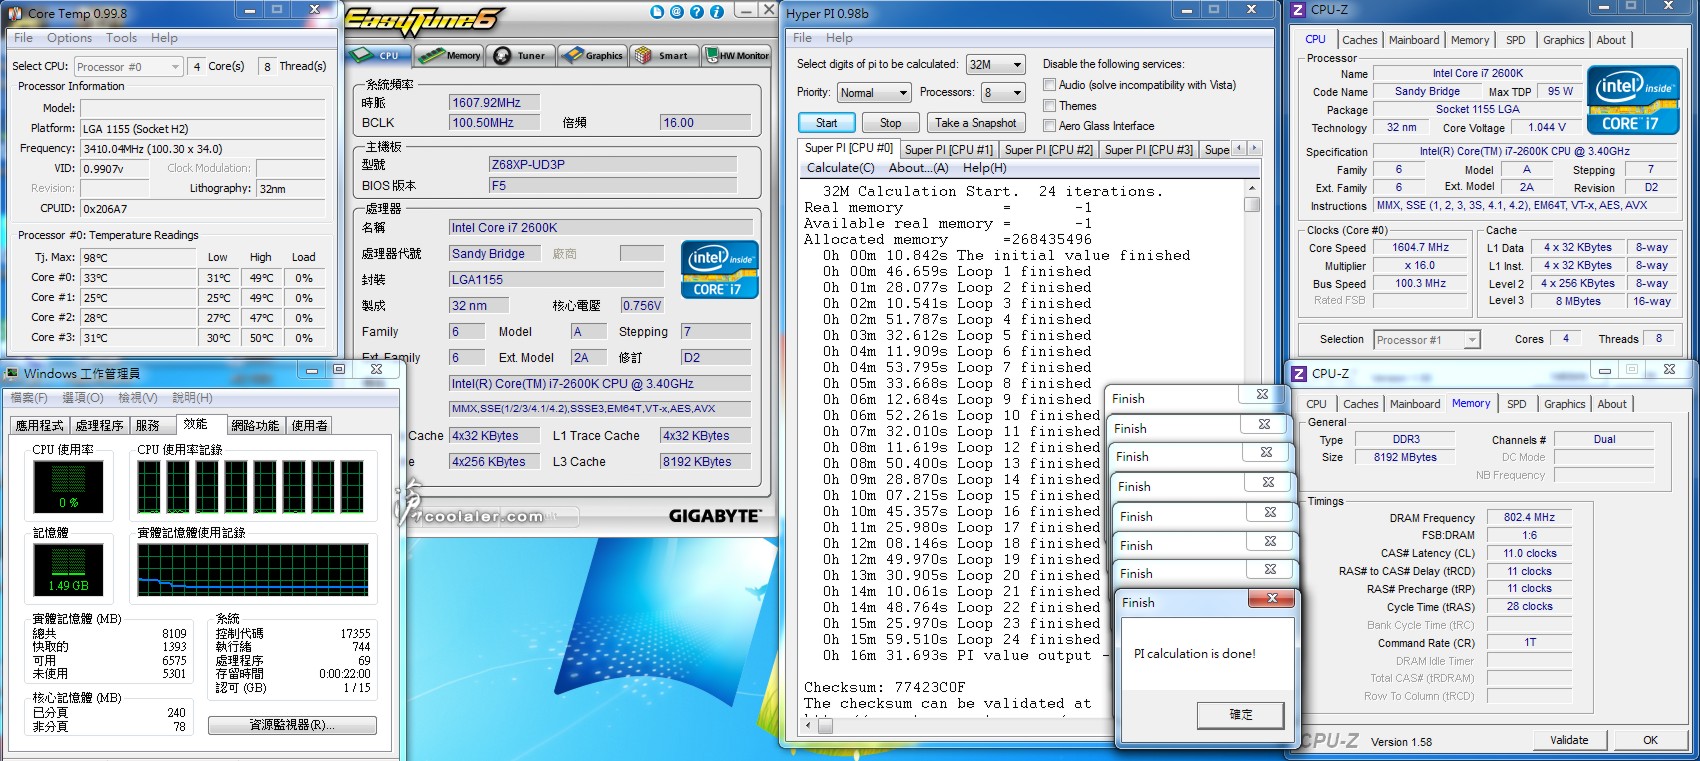Click the Windows Task Manager title bar icon

12,374
